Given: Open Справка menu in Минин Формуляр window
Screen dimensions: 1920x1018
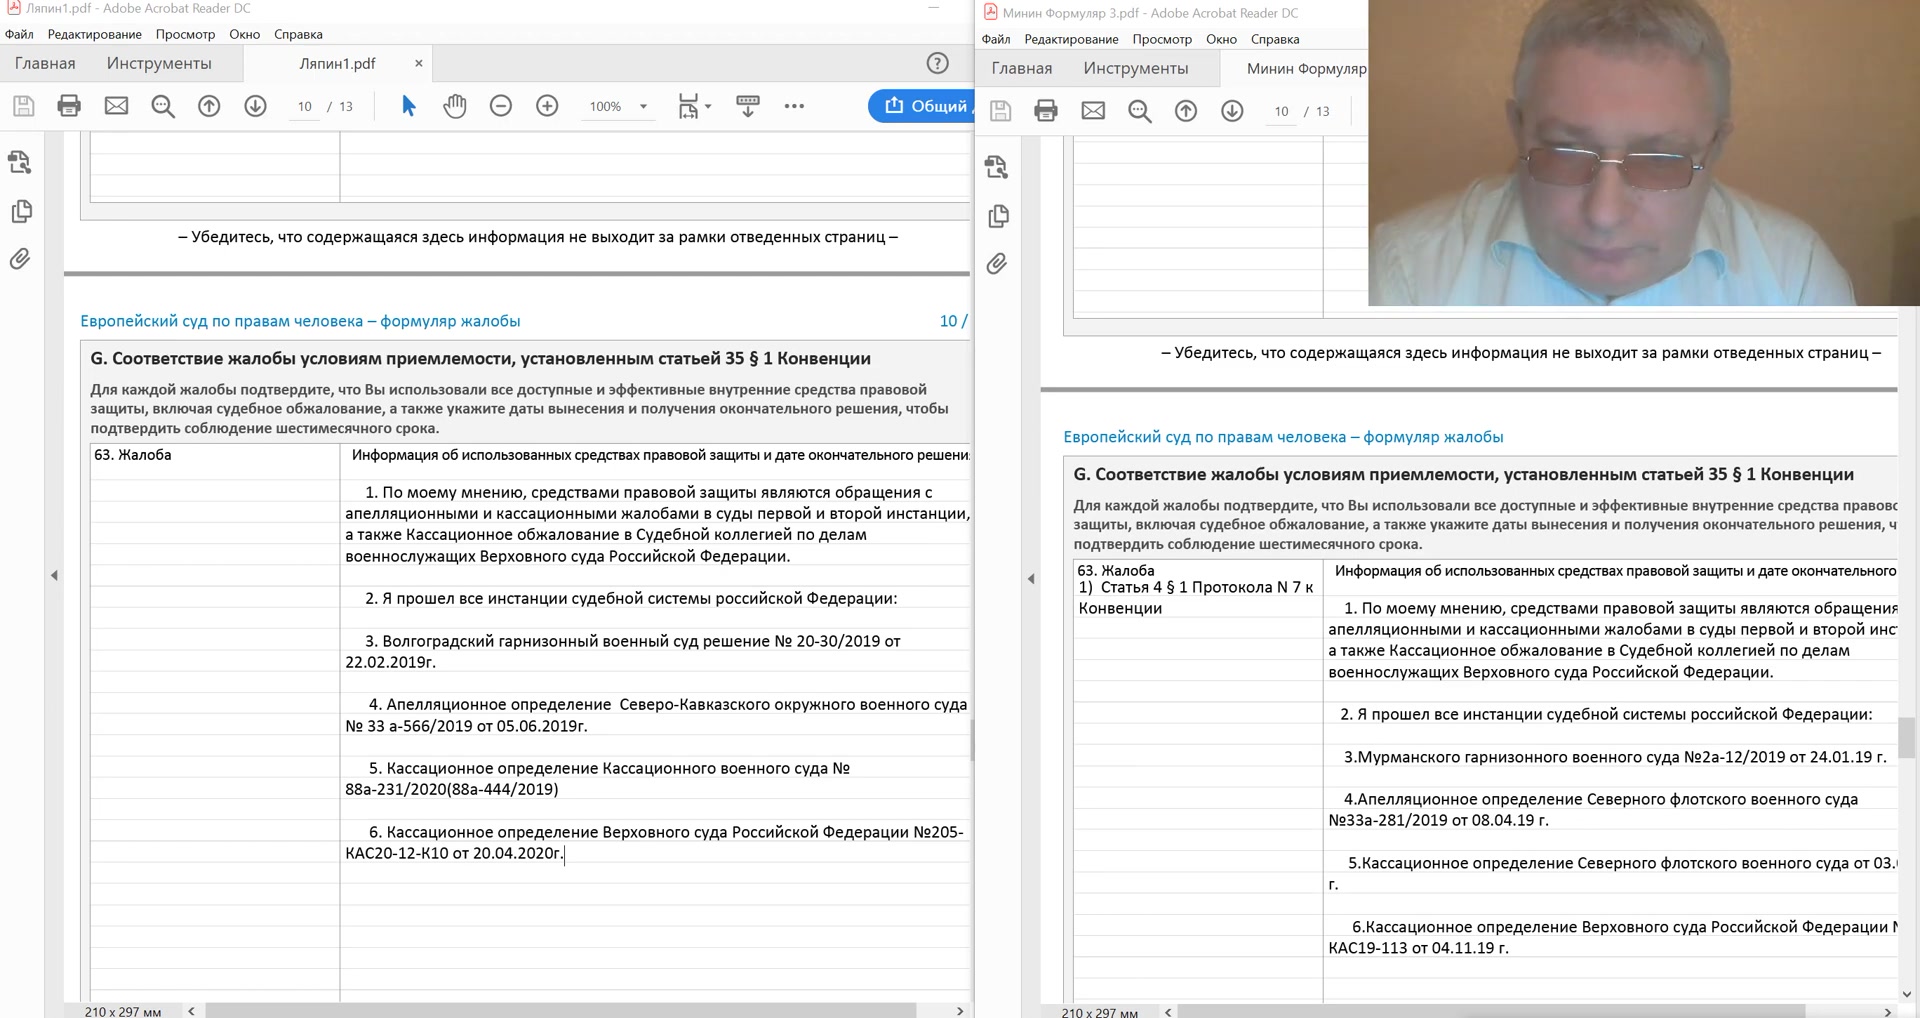Looking at the screenshot, I should [1275, 39].
